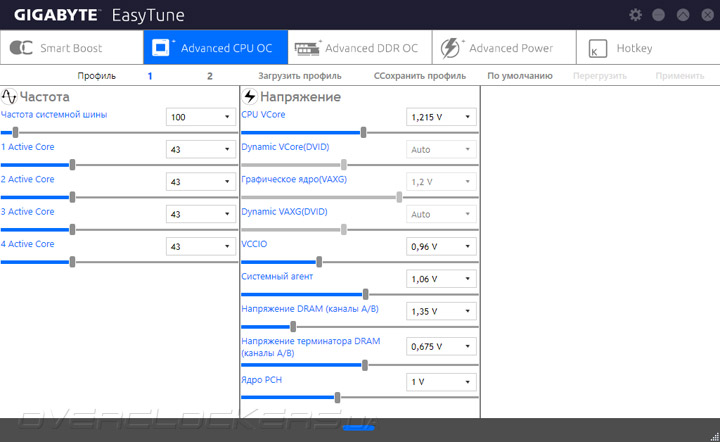Open the Ядро PCH voltage dropdown

click(x=441, y=382)
